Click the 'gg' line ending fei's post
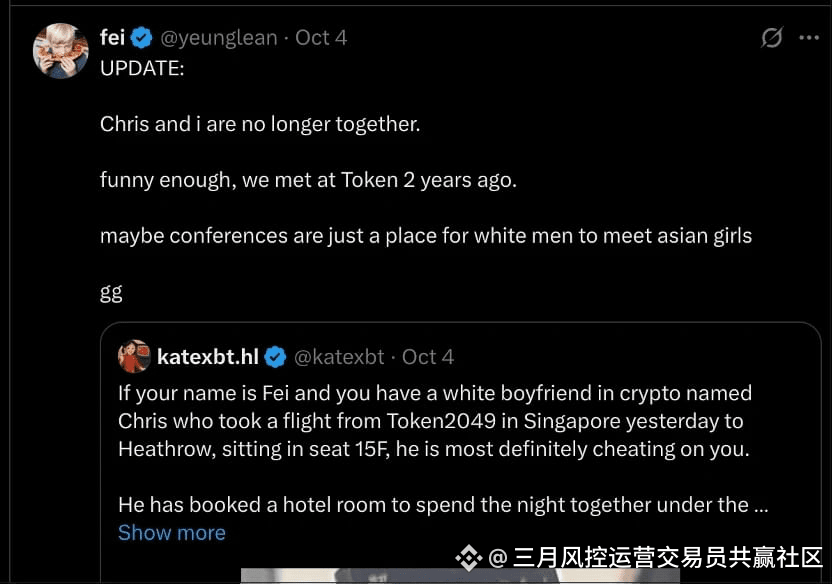832x584 pixels. coord(111,292)
